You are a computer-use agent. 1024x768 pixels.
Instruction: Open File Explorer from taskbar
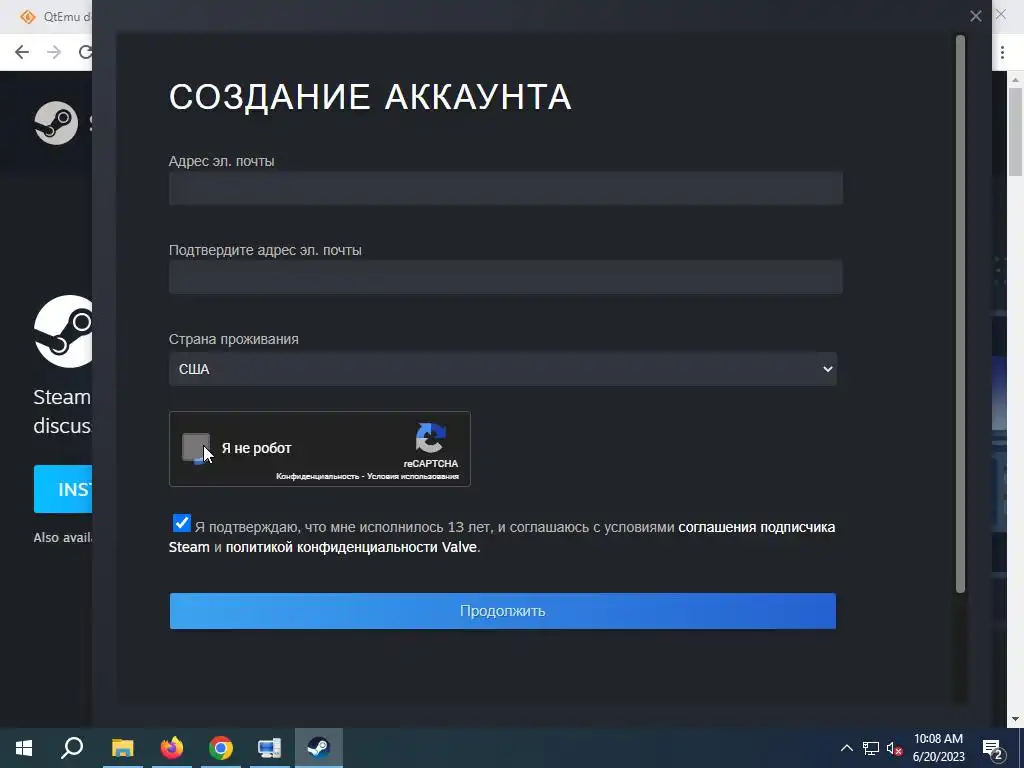(122, 748)
